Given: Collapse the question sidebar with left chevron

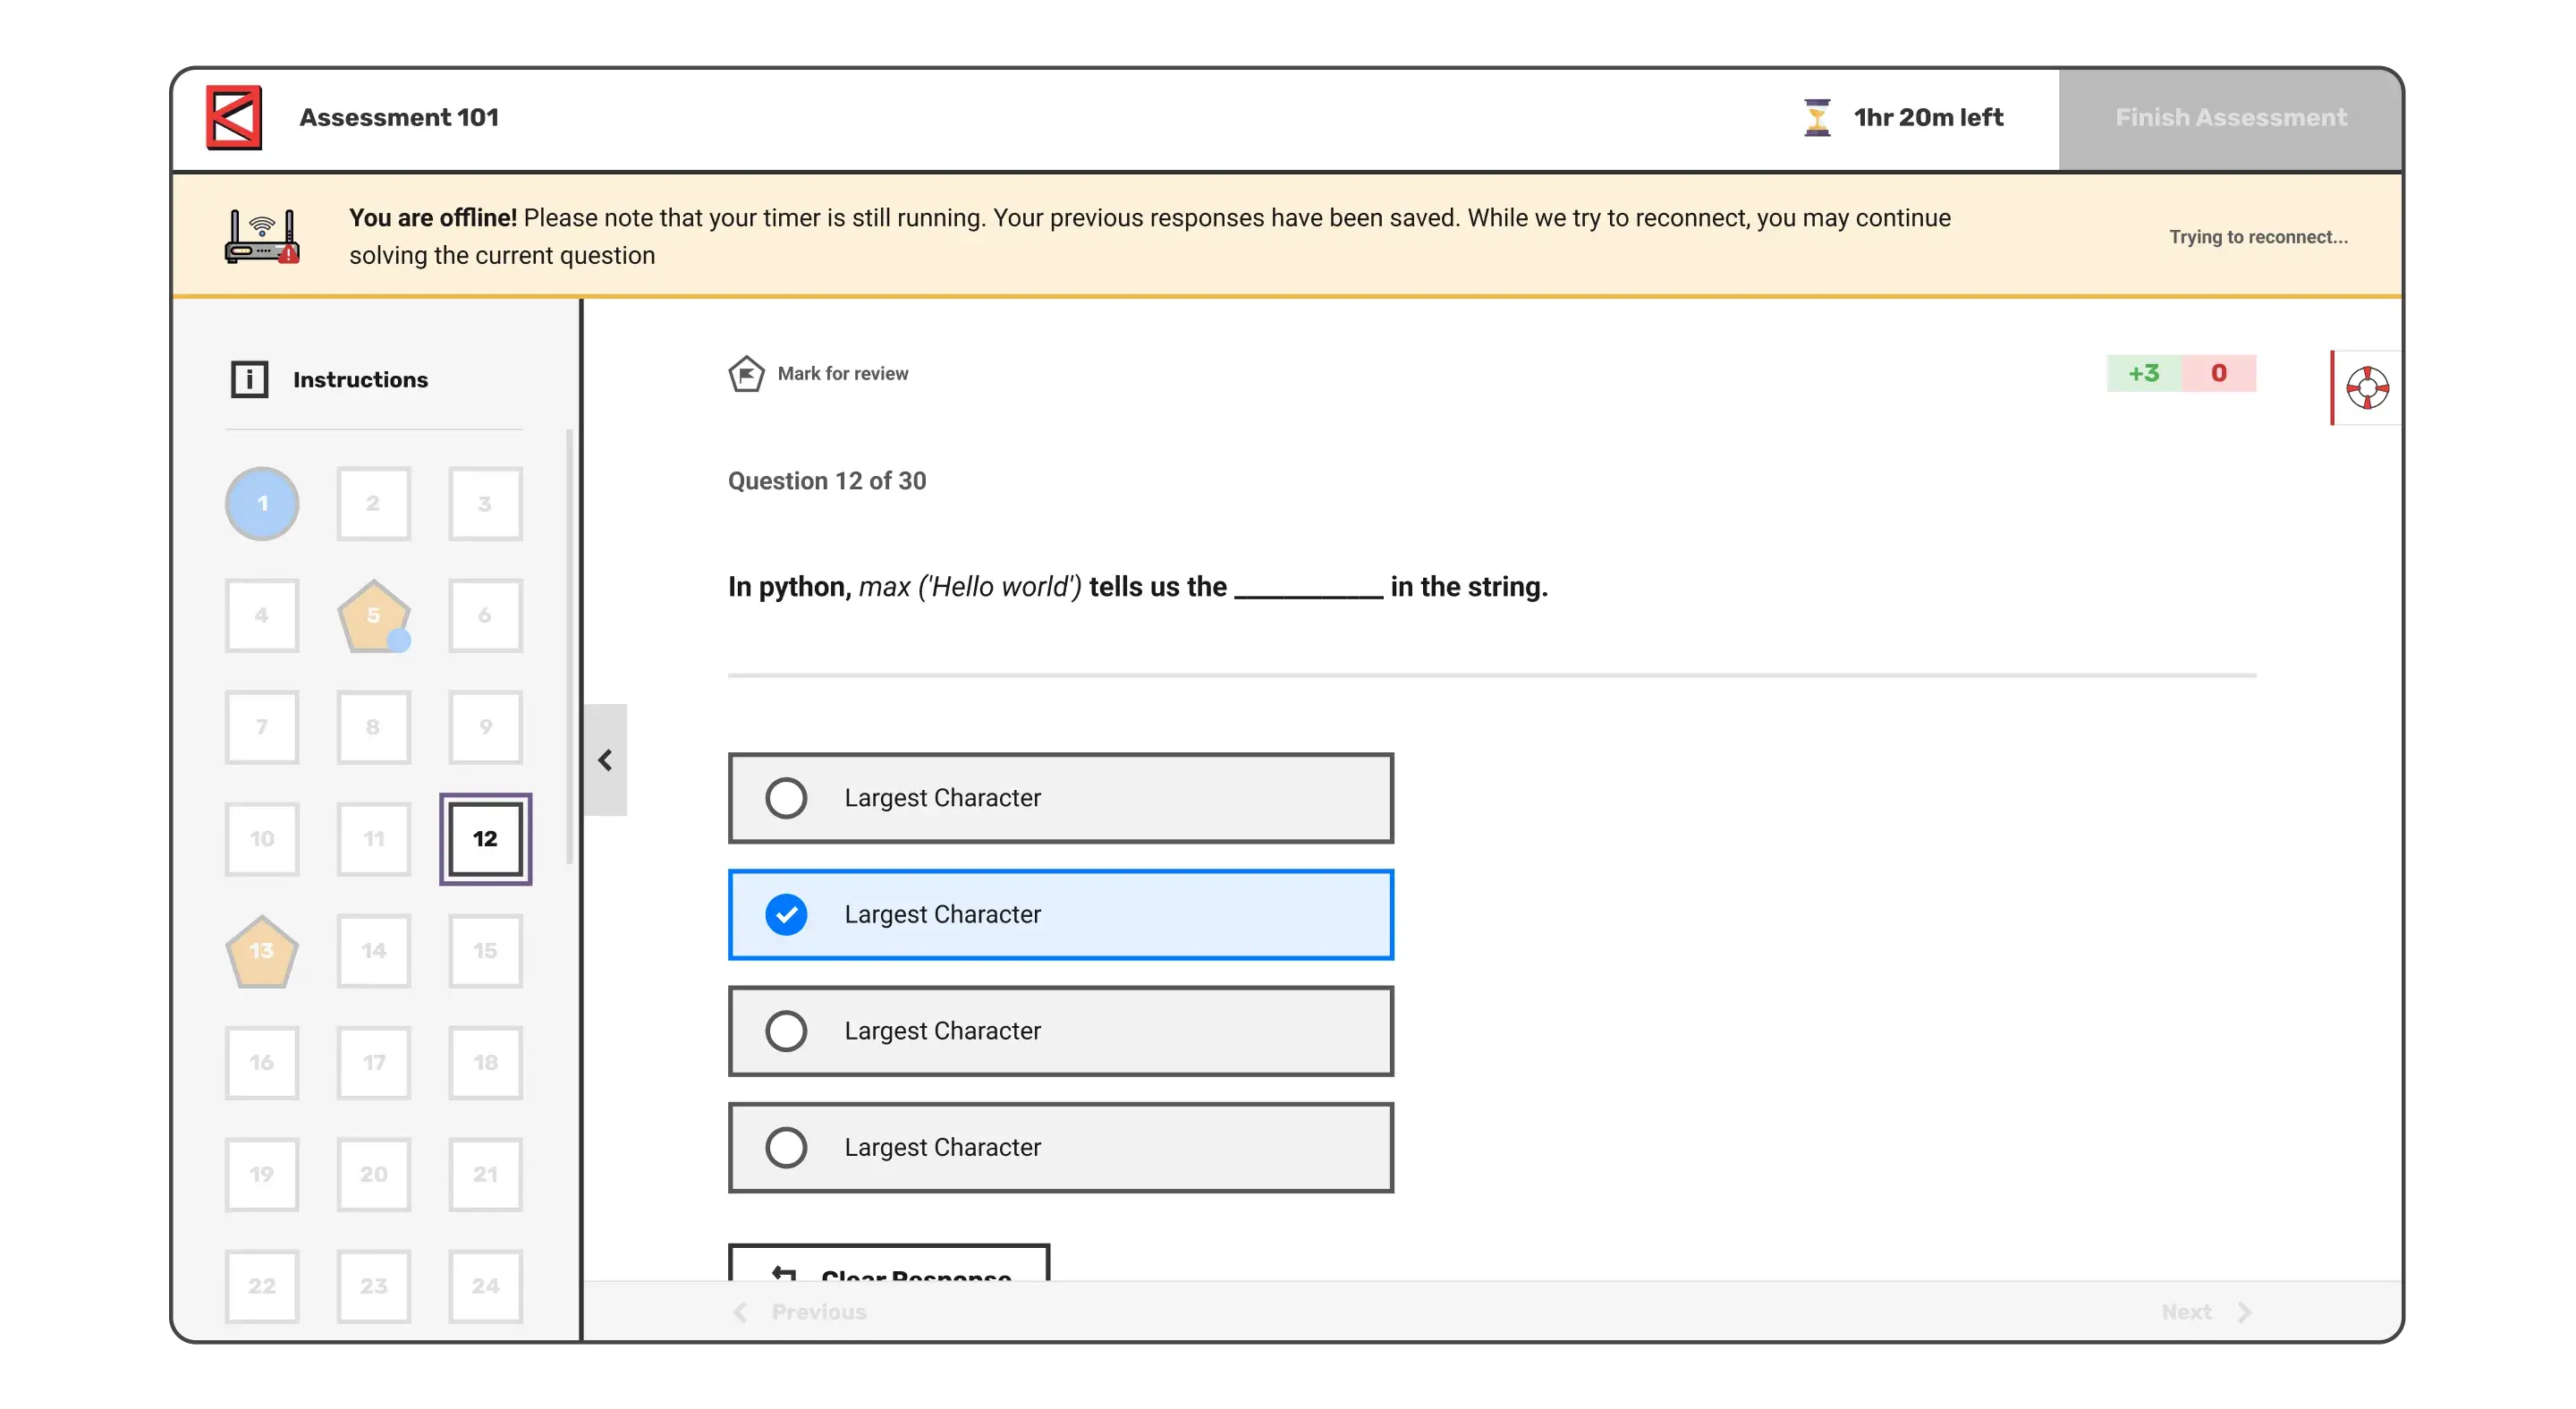Looking at the screenshot, I should point(605,760).
